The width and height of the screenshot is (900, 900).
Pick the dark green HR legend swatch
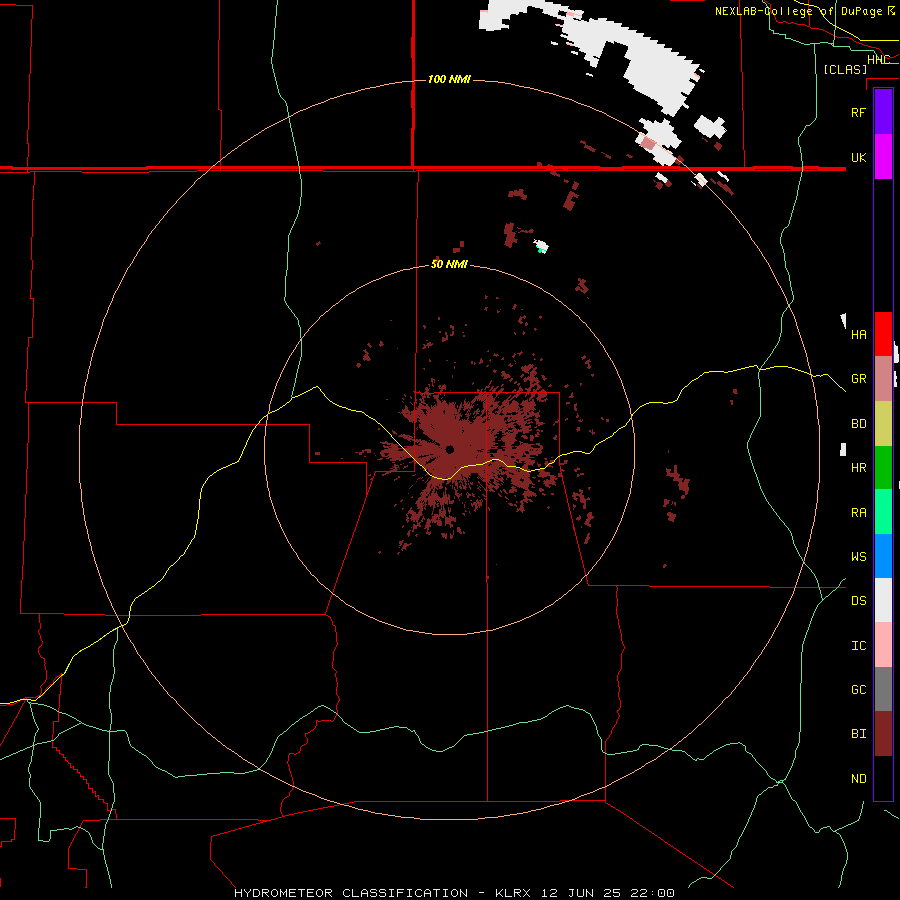(x=883, y=468)
